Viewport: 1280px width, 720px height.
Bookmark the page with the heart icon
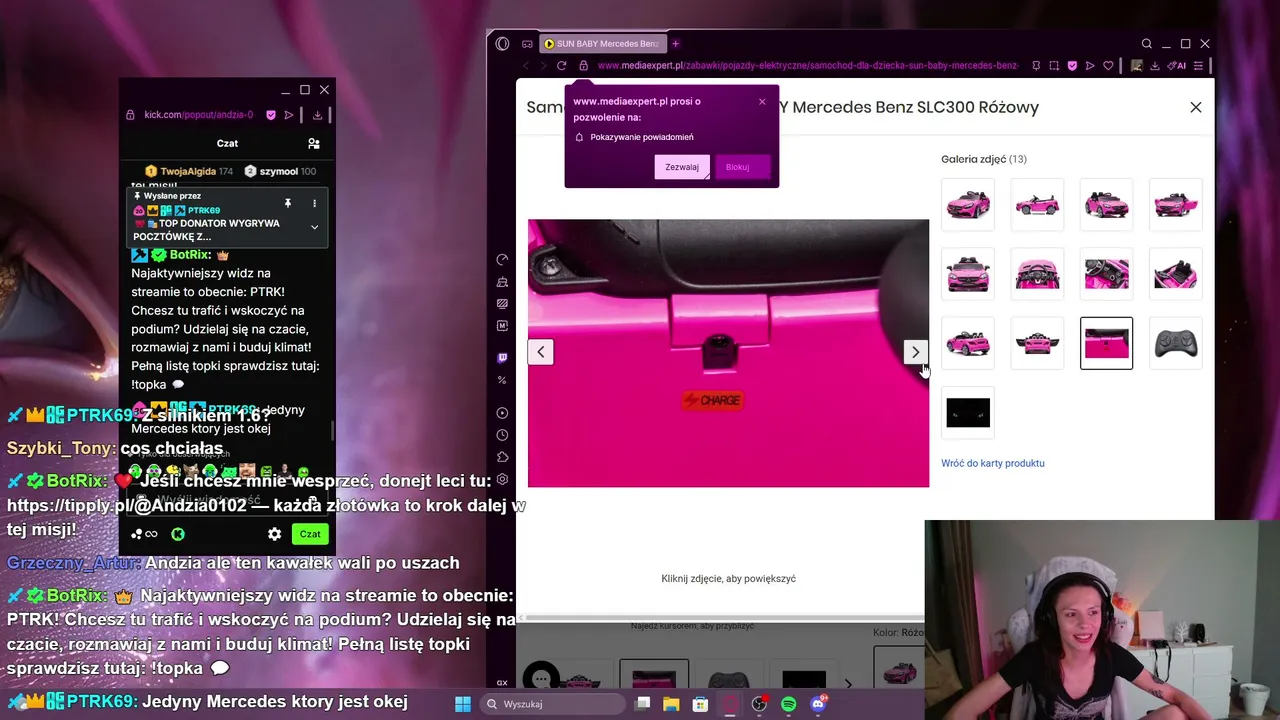tap(1108, 66)
